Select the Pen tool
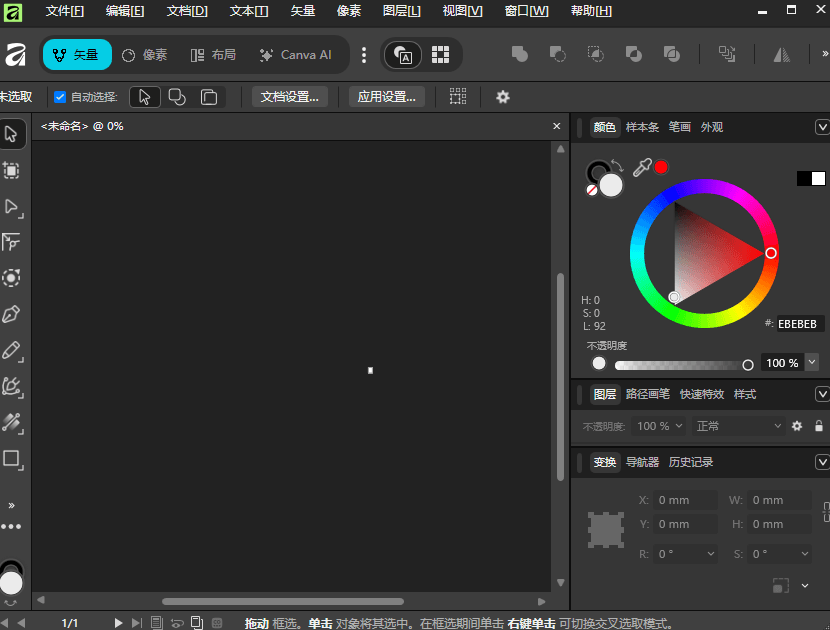Screen dimensions: 830x630 point(13,314)
